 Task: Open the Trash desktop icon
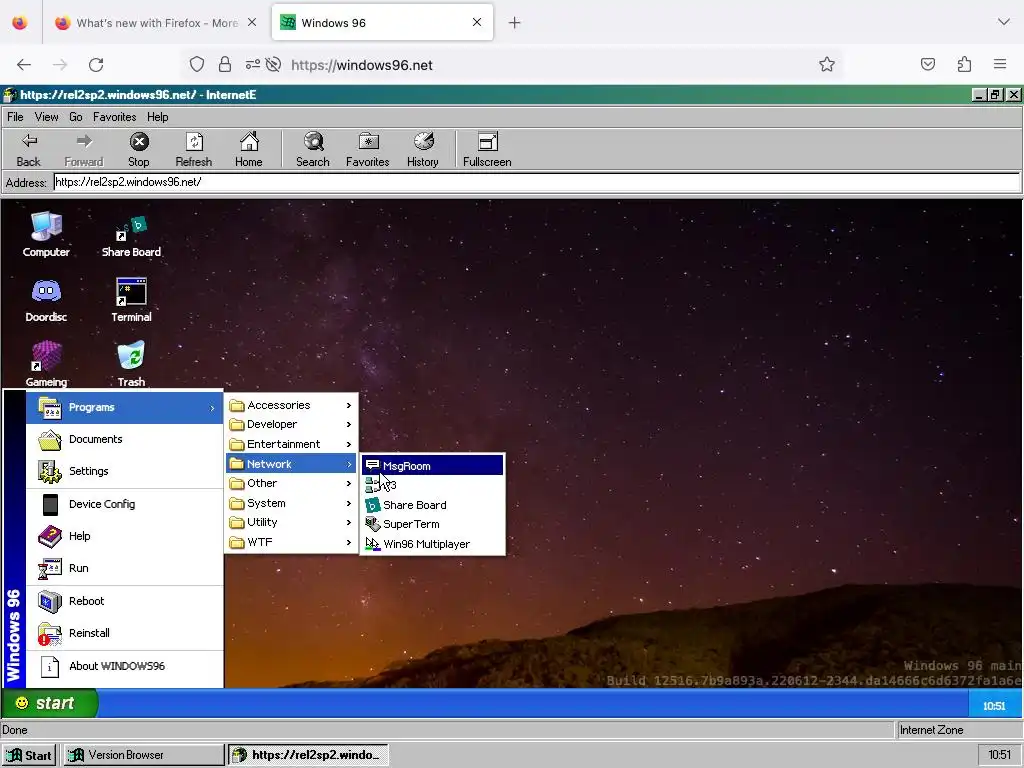pos(131,364)
